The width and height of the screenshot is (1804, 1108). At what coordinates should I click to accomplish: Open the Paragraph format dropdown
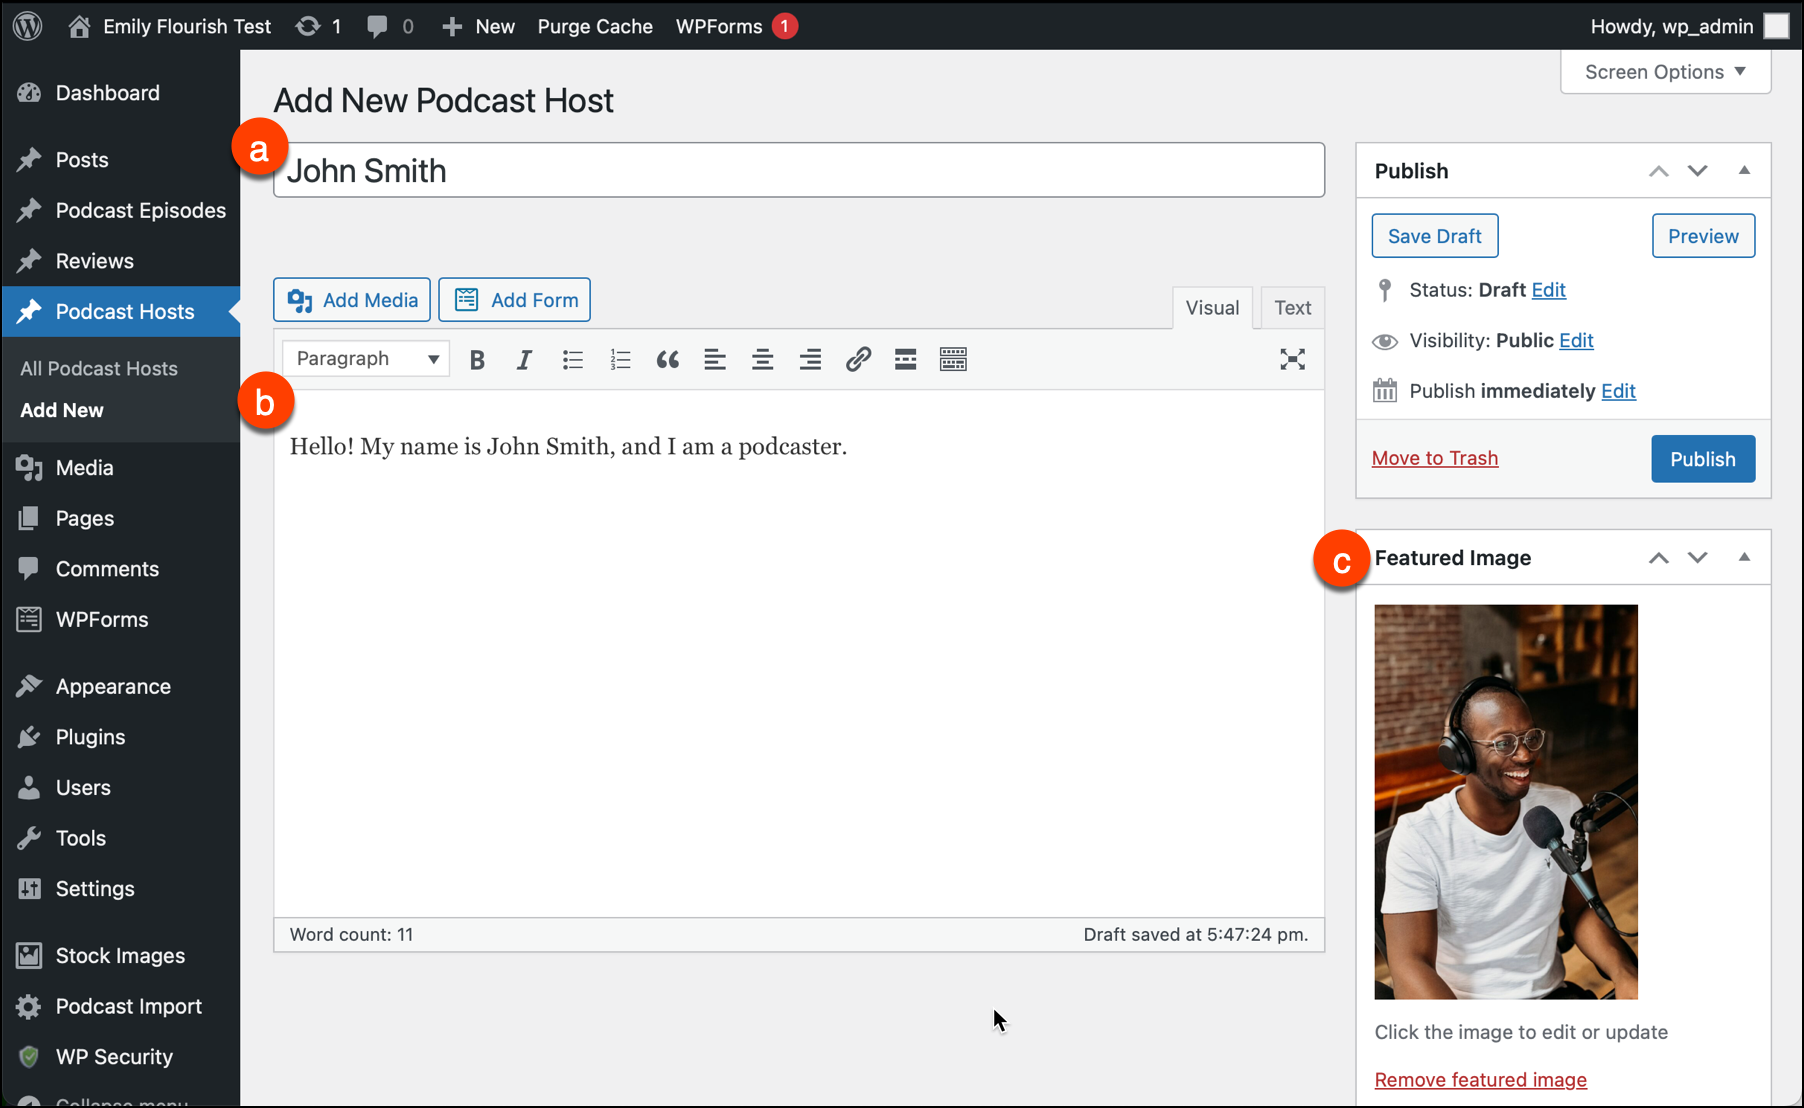click(x=366, y=359)
